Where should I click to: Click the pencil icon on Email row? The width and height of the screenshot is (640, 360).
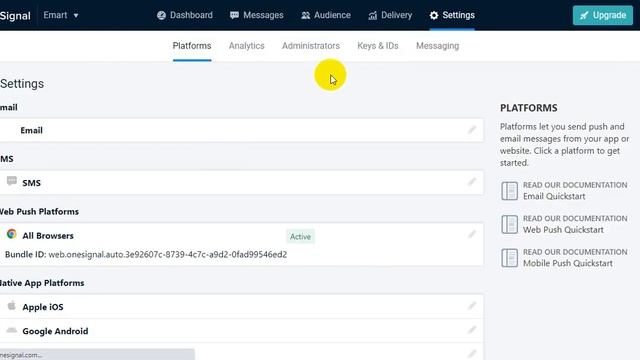472,130
